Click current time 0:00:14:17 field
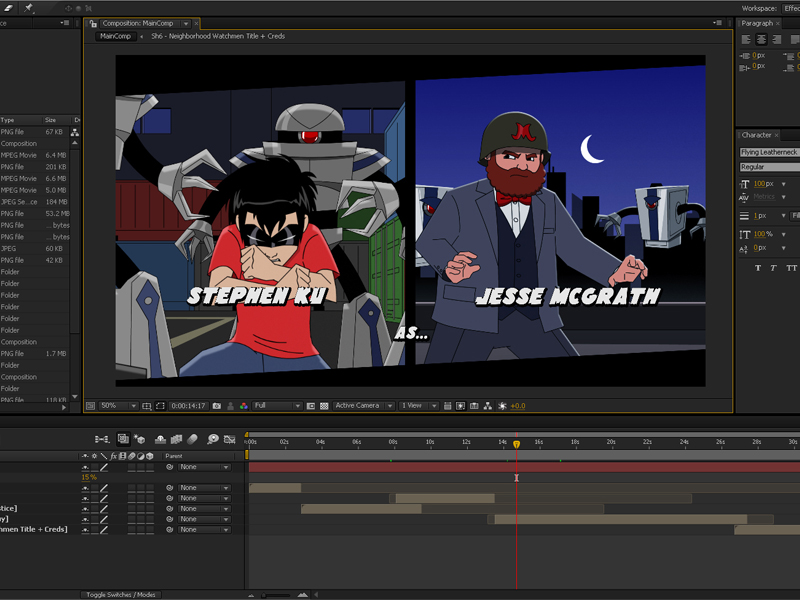Viewport: 800px width, 600px height. tap(188, 406)
